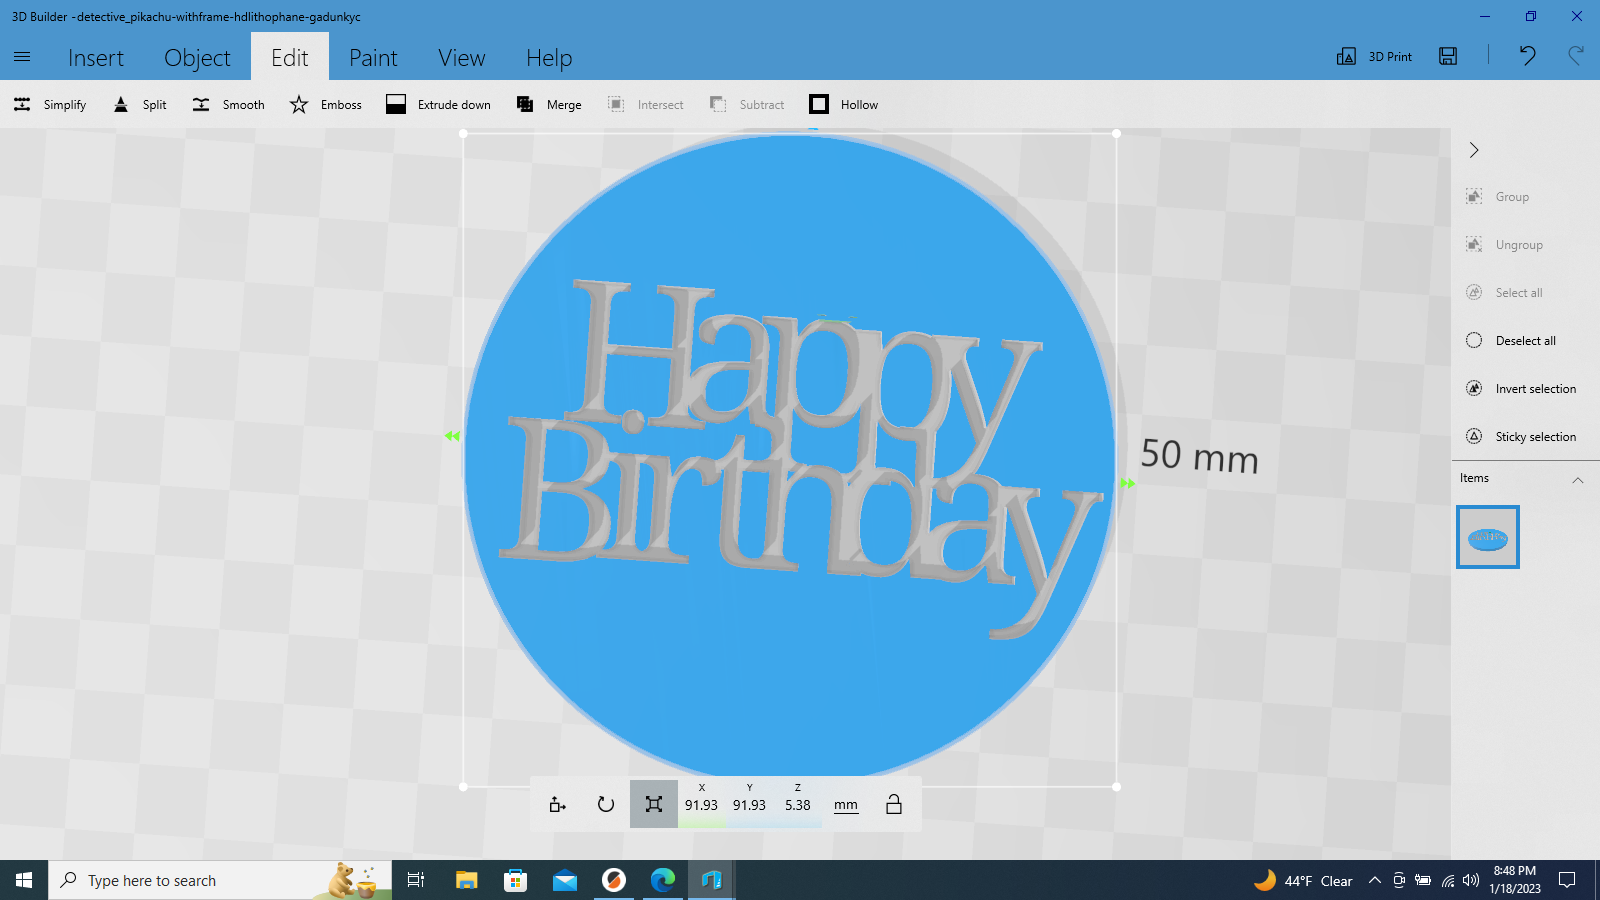
Task: Switch to the View tab
Action: (462, 58)
